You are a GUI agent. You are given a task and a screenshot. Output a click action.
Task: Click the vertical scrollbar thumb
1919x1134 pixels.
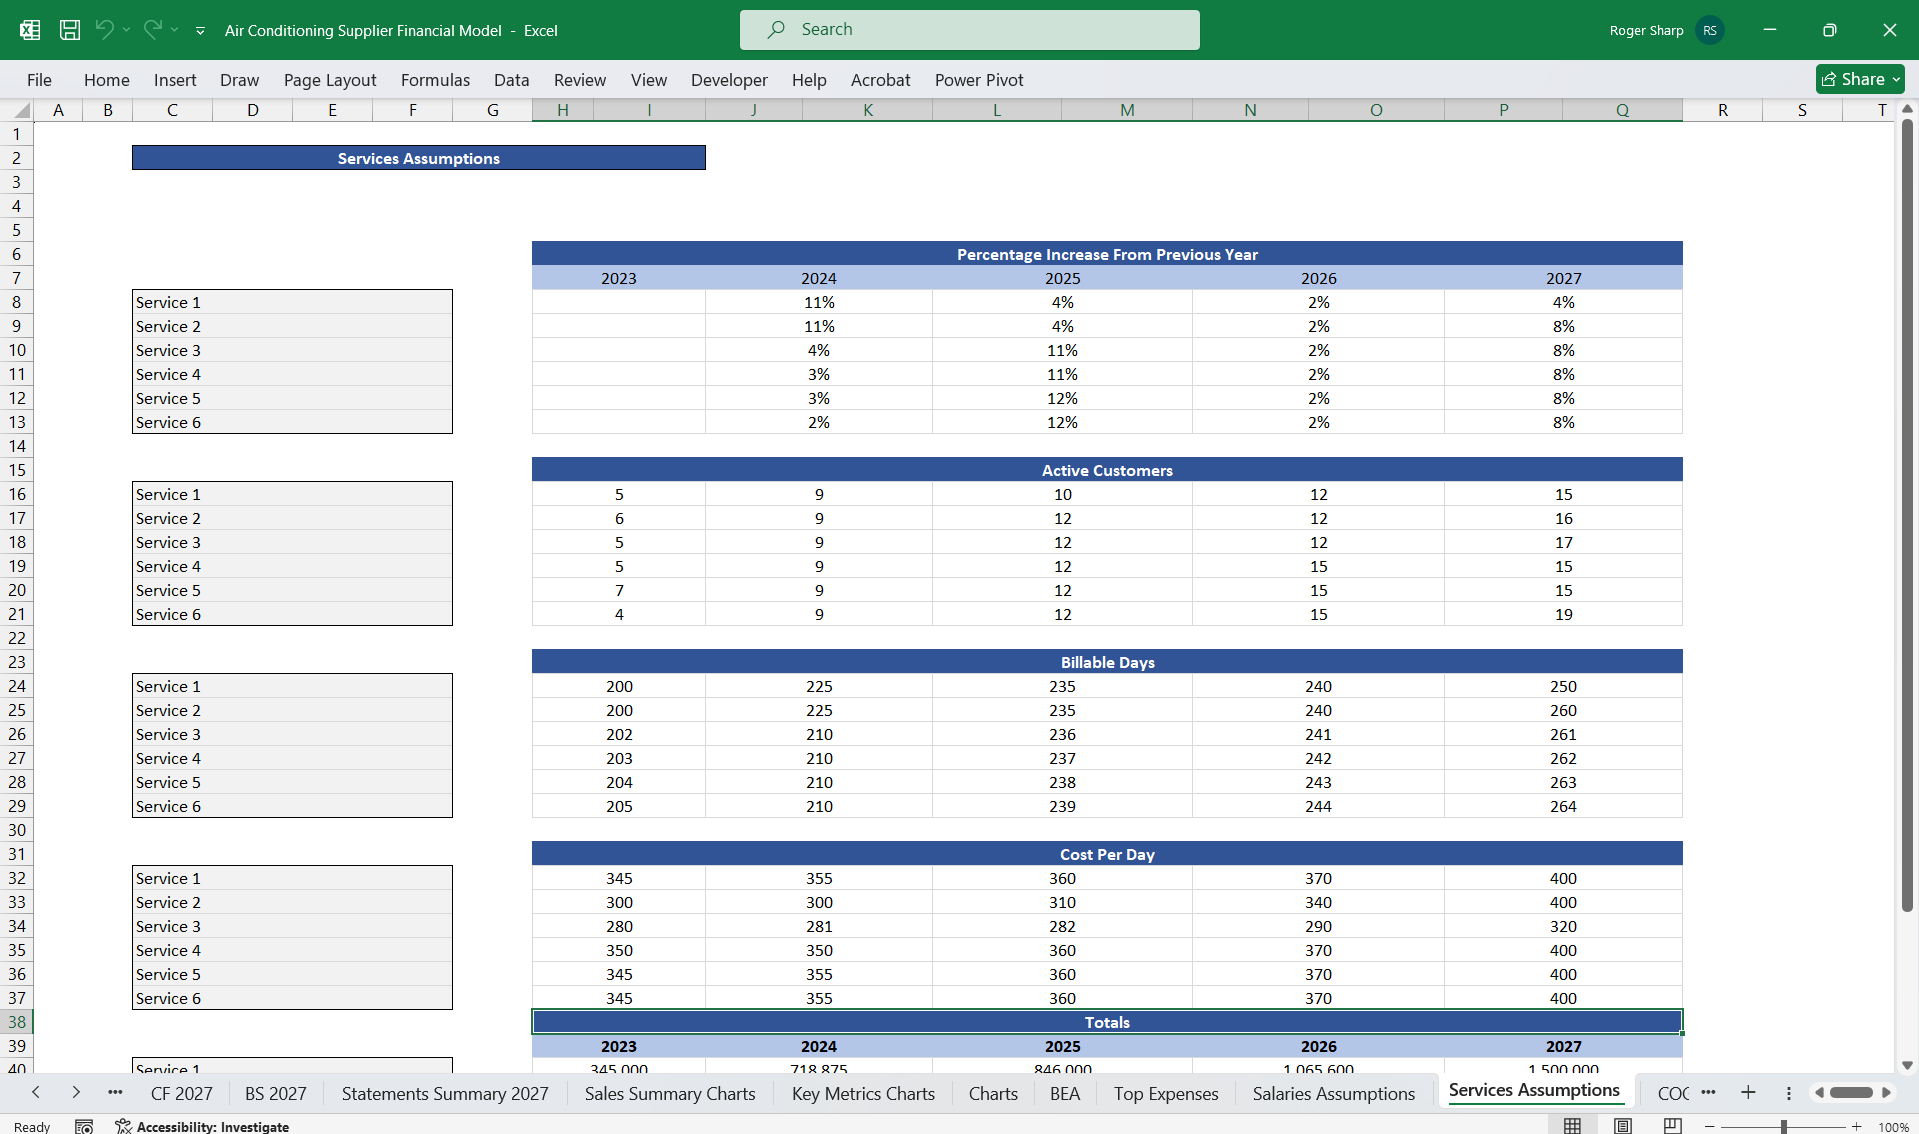click(x=1907, y=515)
